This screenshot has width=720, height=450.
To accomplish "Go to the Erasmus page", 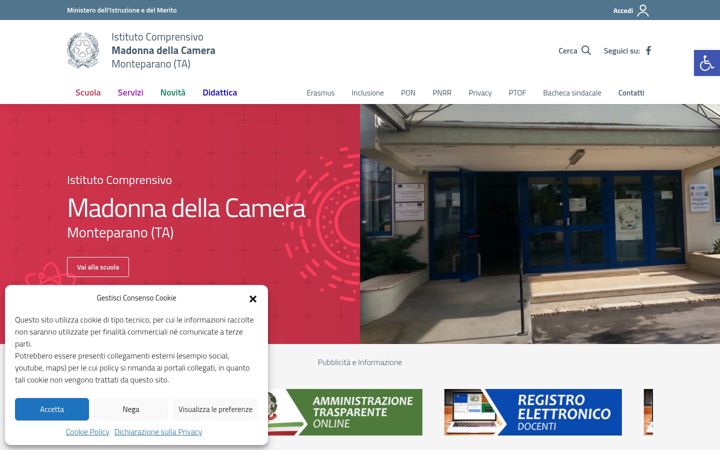I will 321,93.
